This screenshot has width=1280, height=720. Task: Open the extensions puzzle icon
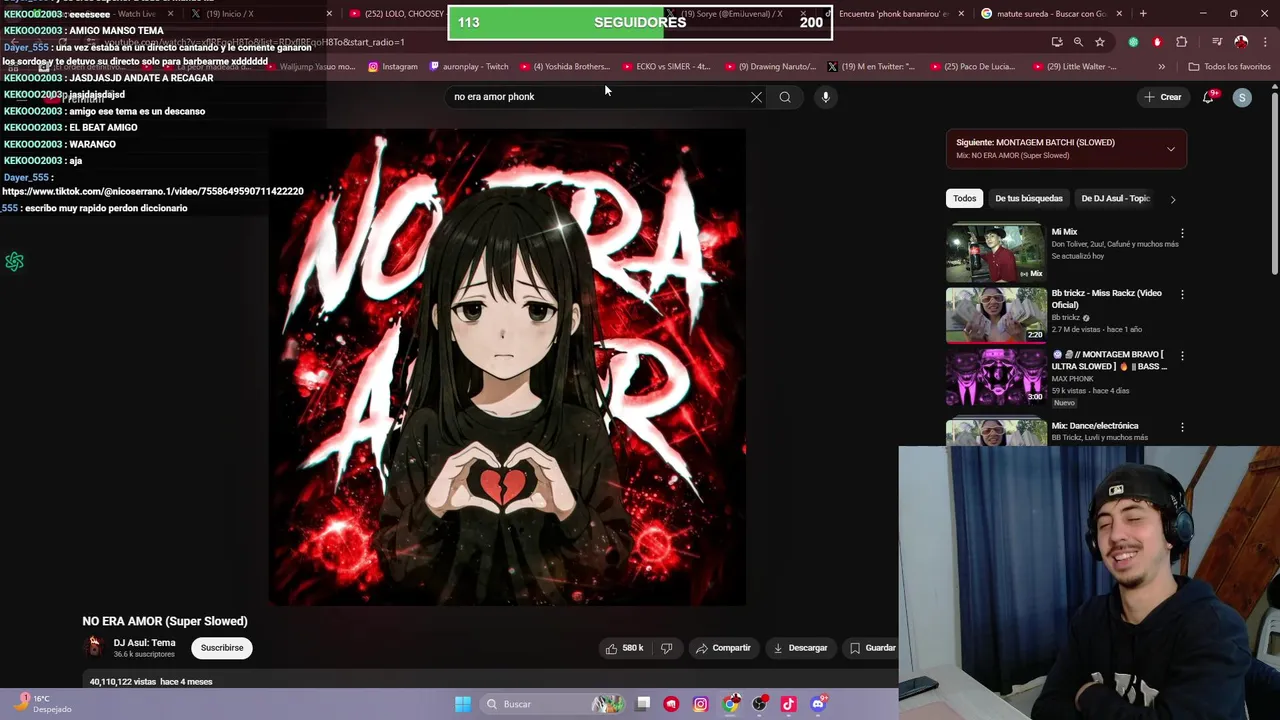[x=1182, y=42]
